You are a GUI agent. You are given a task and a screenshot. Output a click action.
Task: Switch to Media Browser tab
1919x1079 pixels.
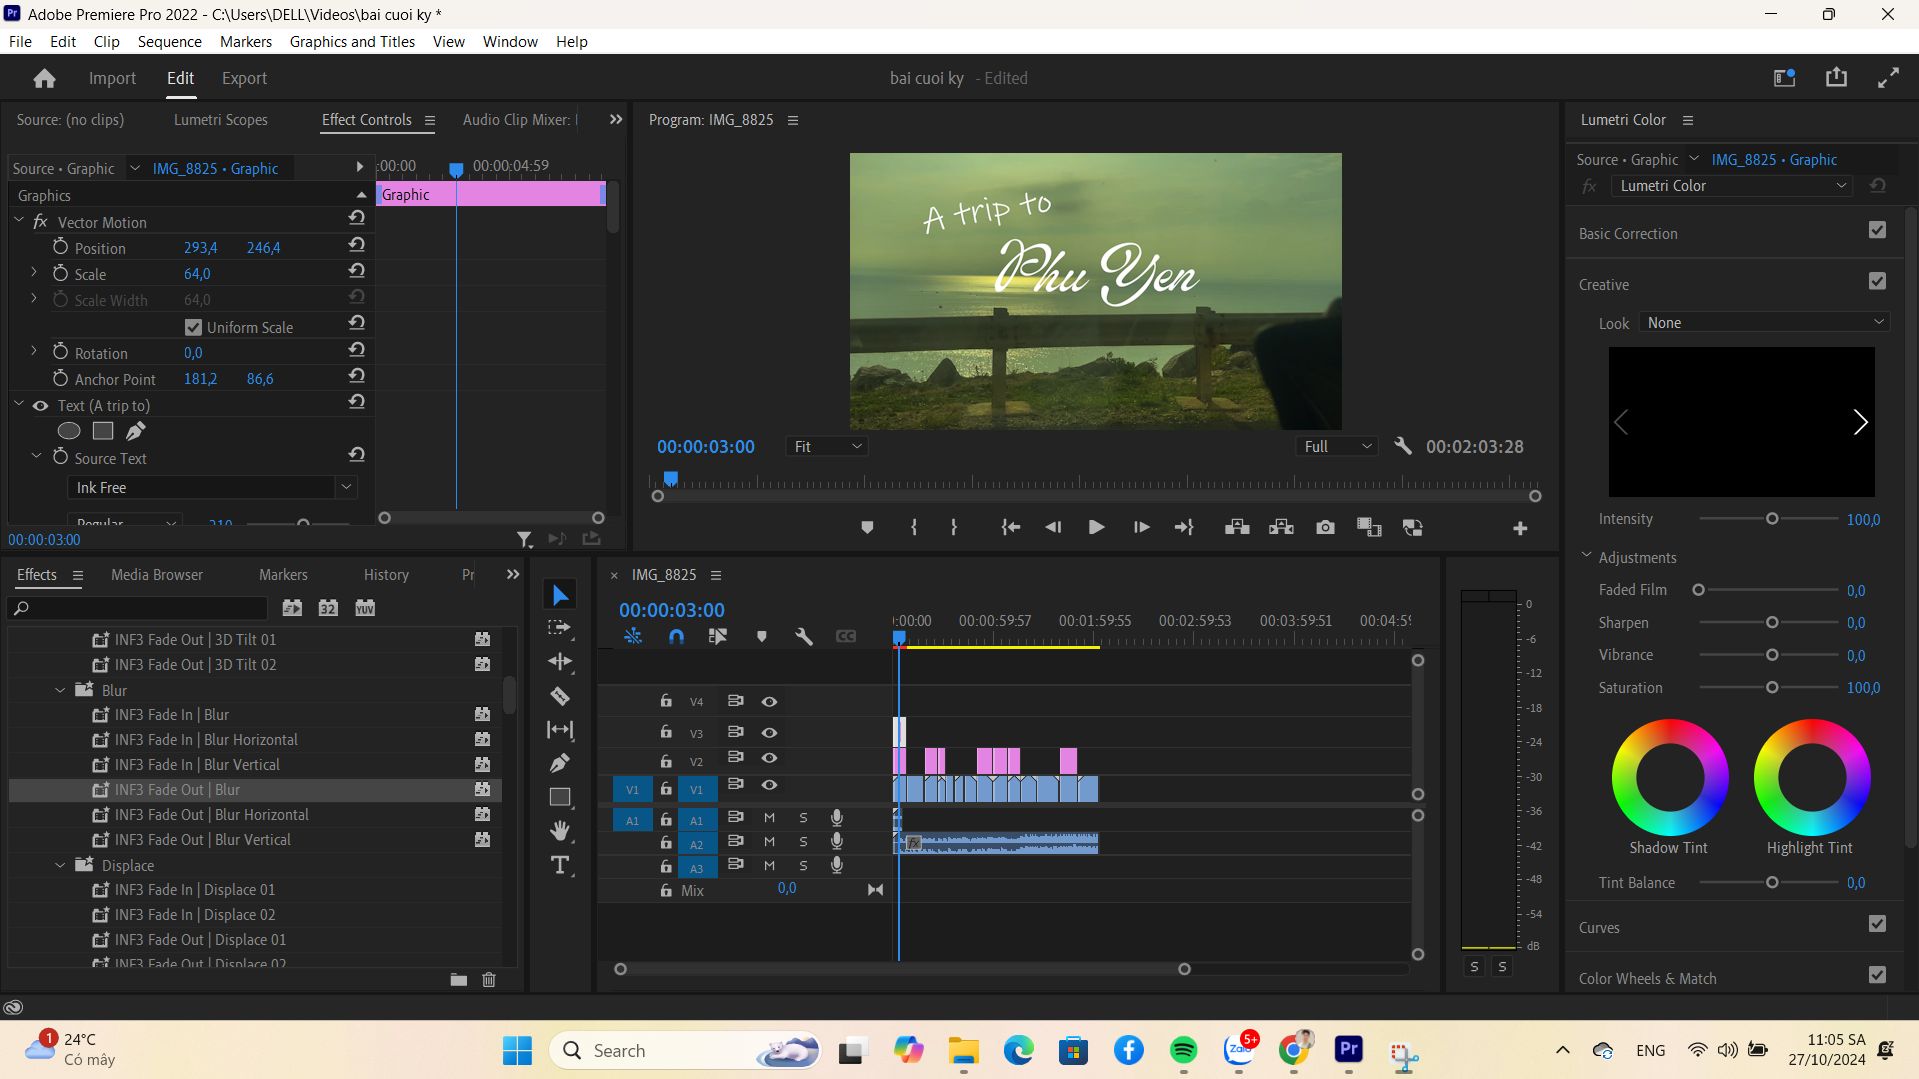click(x=157, y=575)
